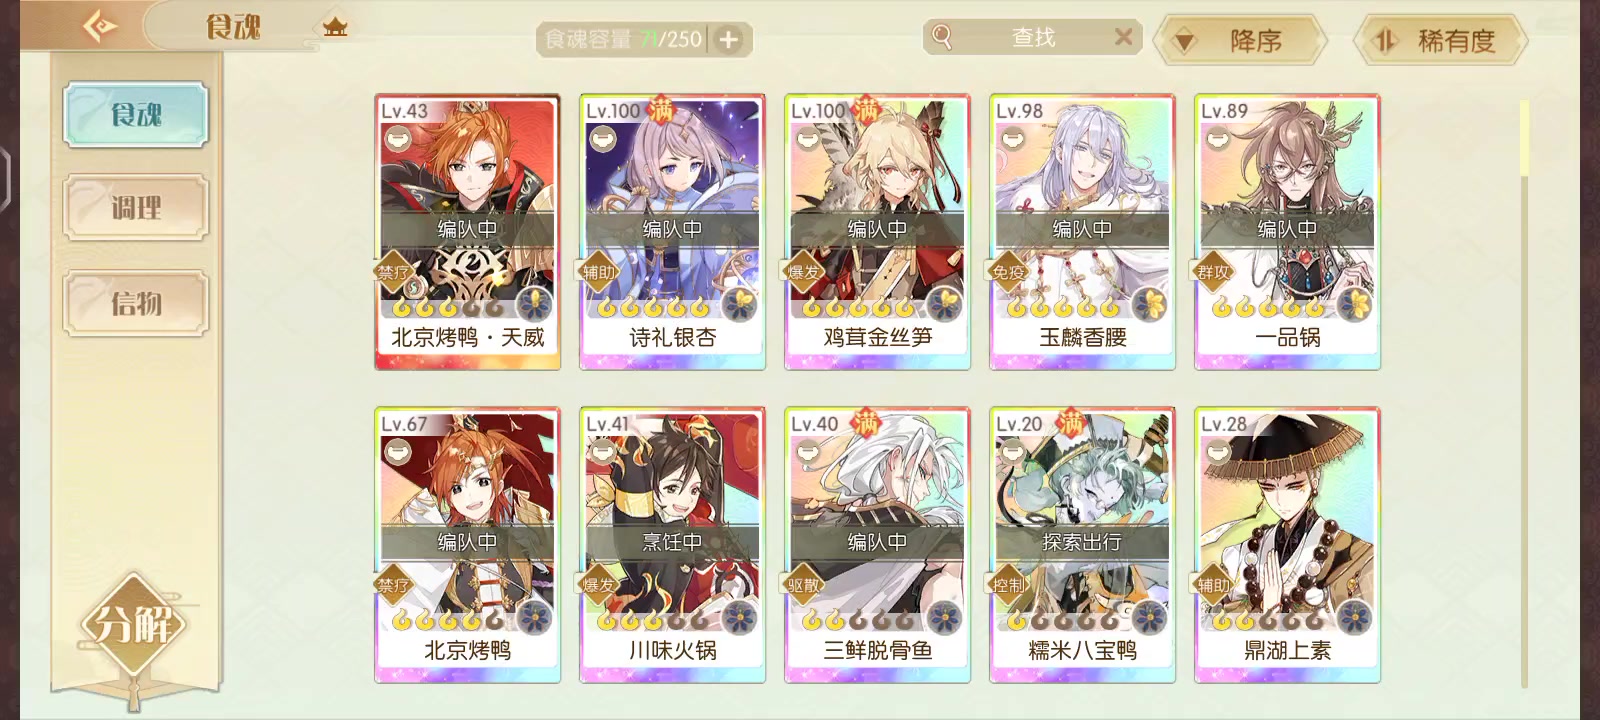This screenshot has height=720, width=1600.
Task: Click the 群攻 role tag on 一品锅
Action: (1213, 272)
